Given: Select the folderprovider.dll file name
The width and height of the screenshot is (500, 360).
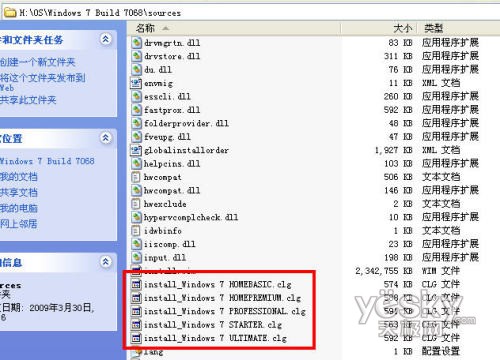Looking at the screenshot, I should tap(186, 123).
